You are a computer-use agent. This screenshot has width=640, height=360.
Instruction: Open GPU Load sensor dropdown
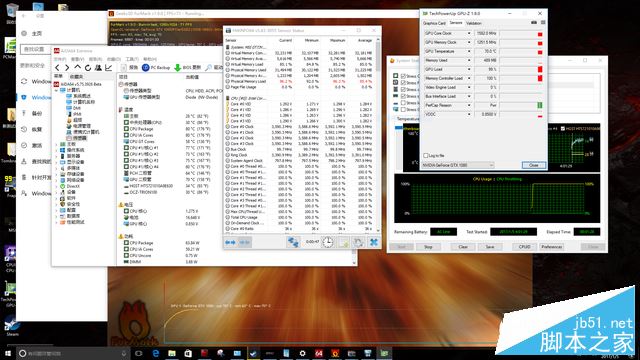click(469, 69)
